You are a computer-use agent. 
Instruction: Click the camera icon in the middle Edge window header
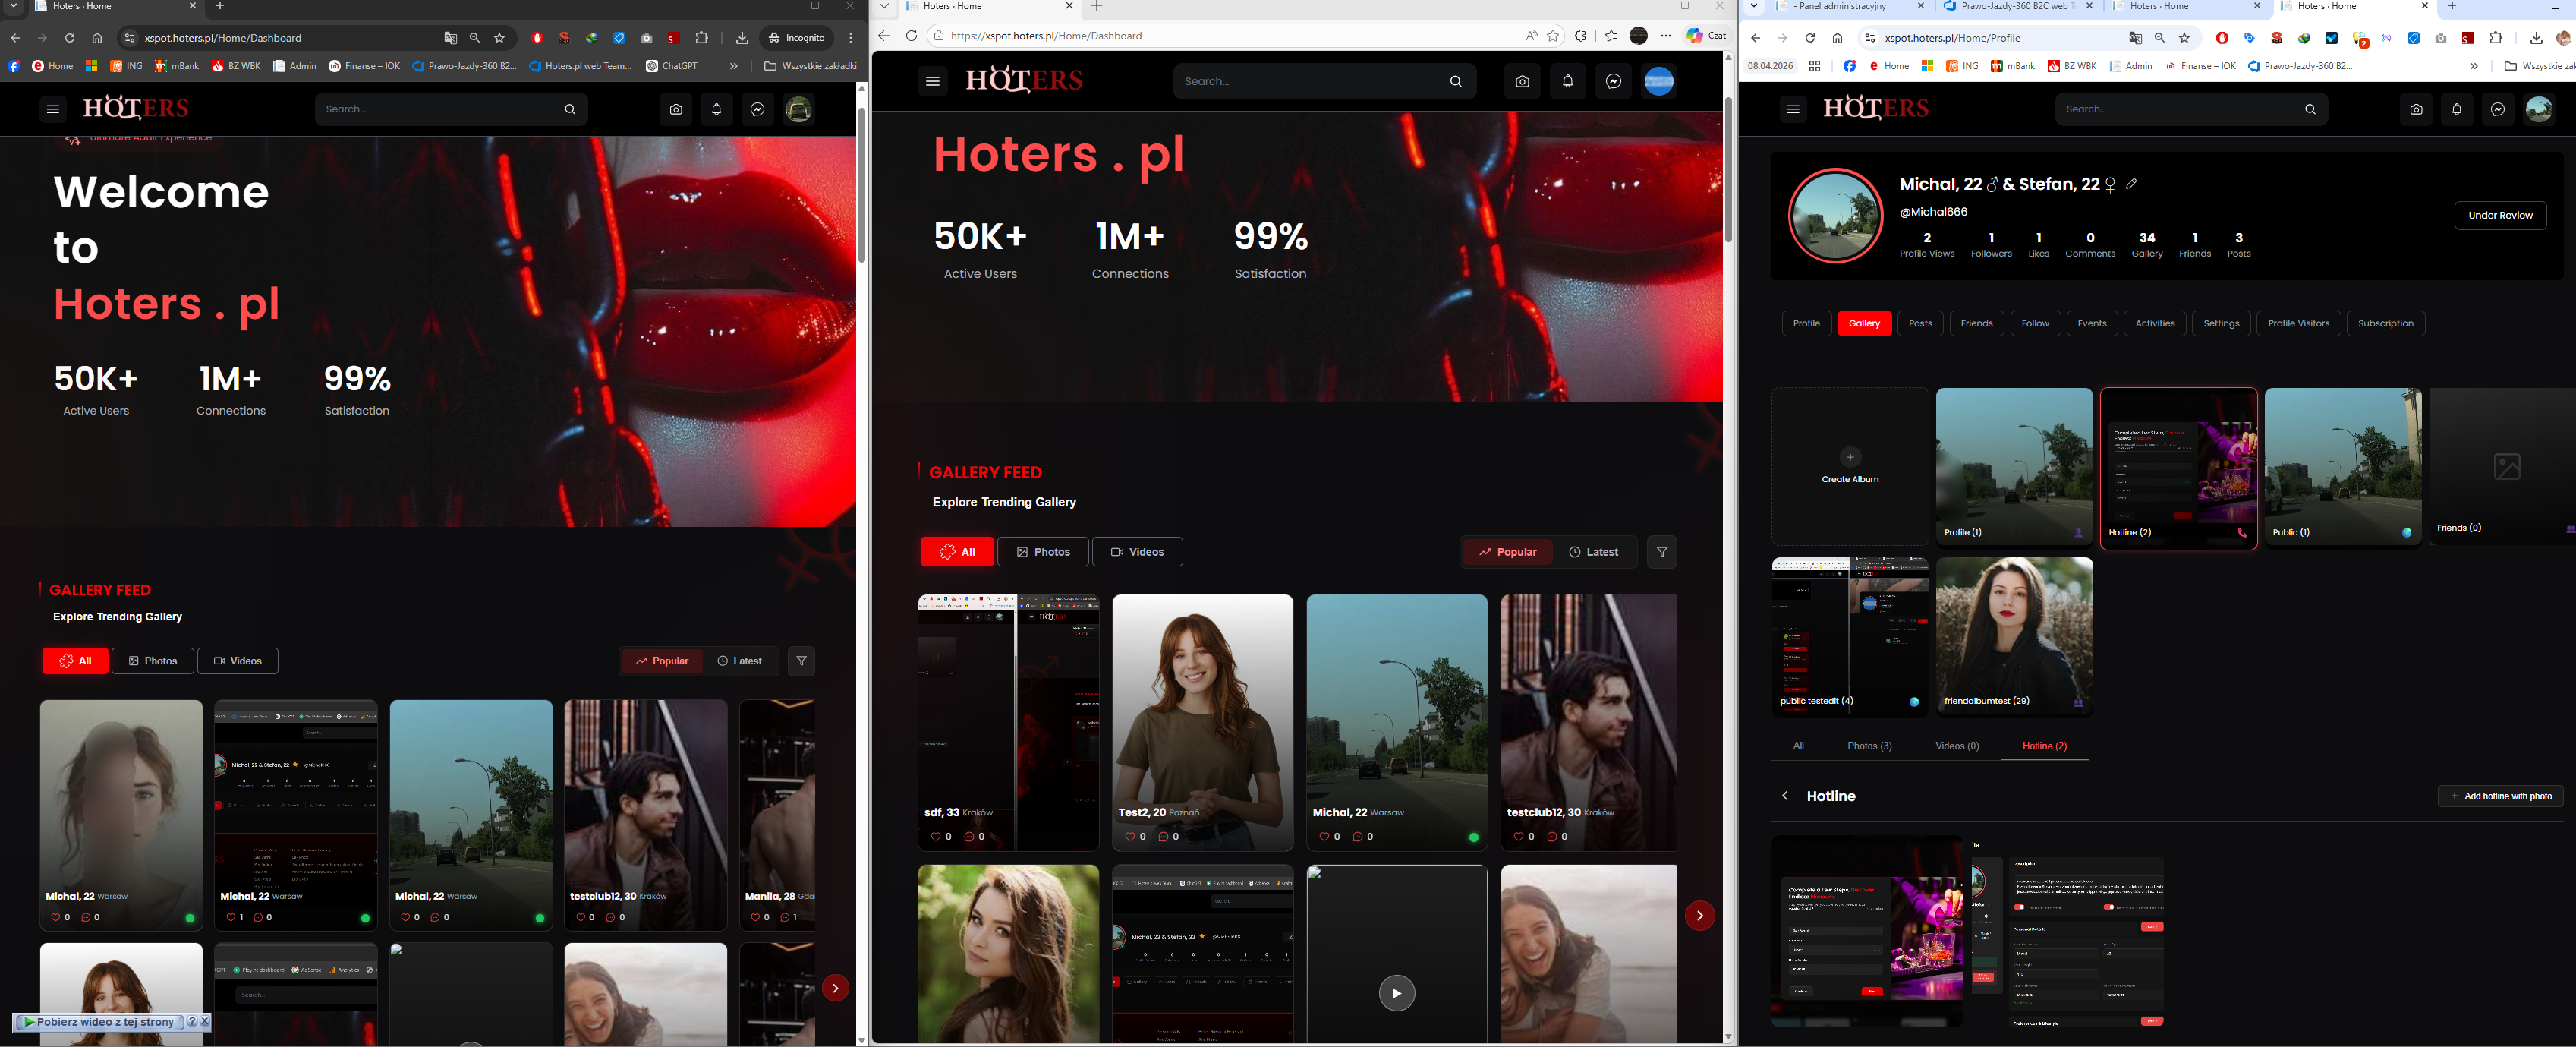[x=1522, y=81]
